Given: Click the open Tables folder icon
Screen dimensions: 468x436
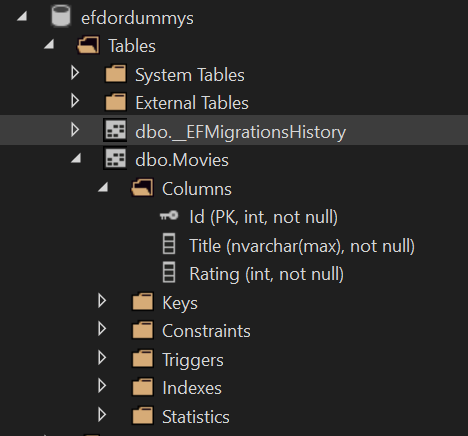Looking at the screenshot, I should click(x=88, y=45).
